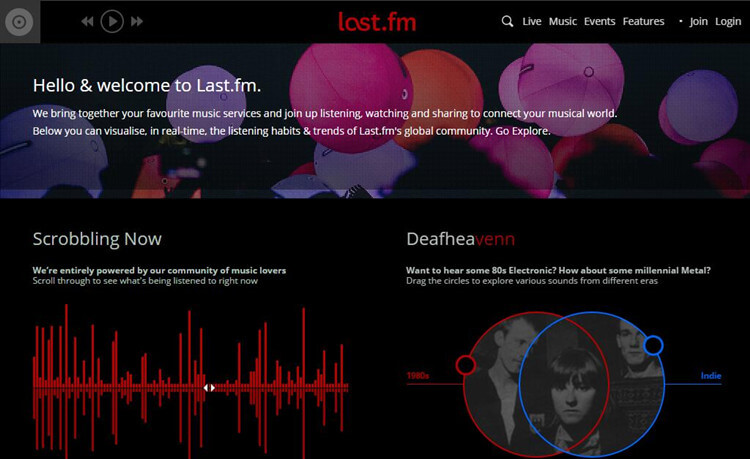Viewport: 750px width, 459px height.
Task: Select the red 1980s circle handle
Action: coord(465,365)
